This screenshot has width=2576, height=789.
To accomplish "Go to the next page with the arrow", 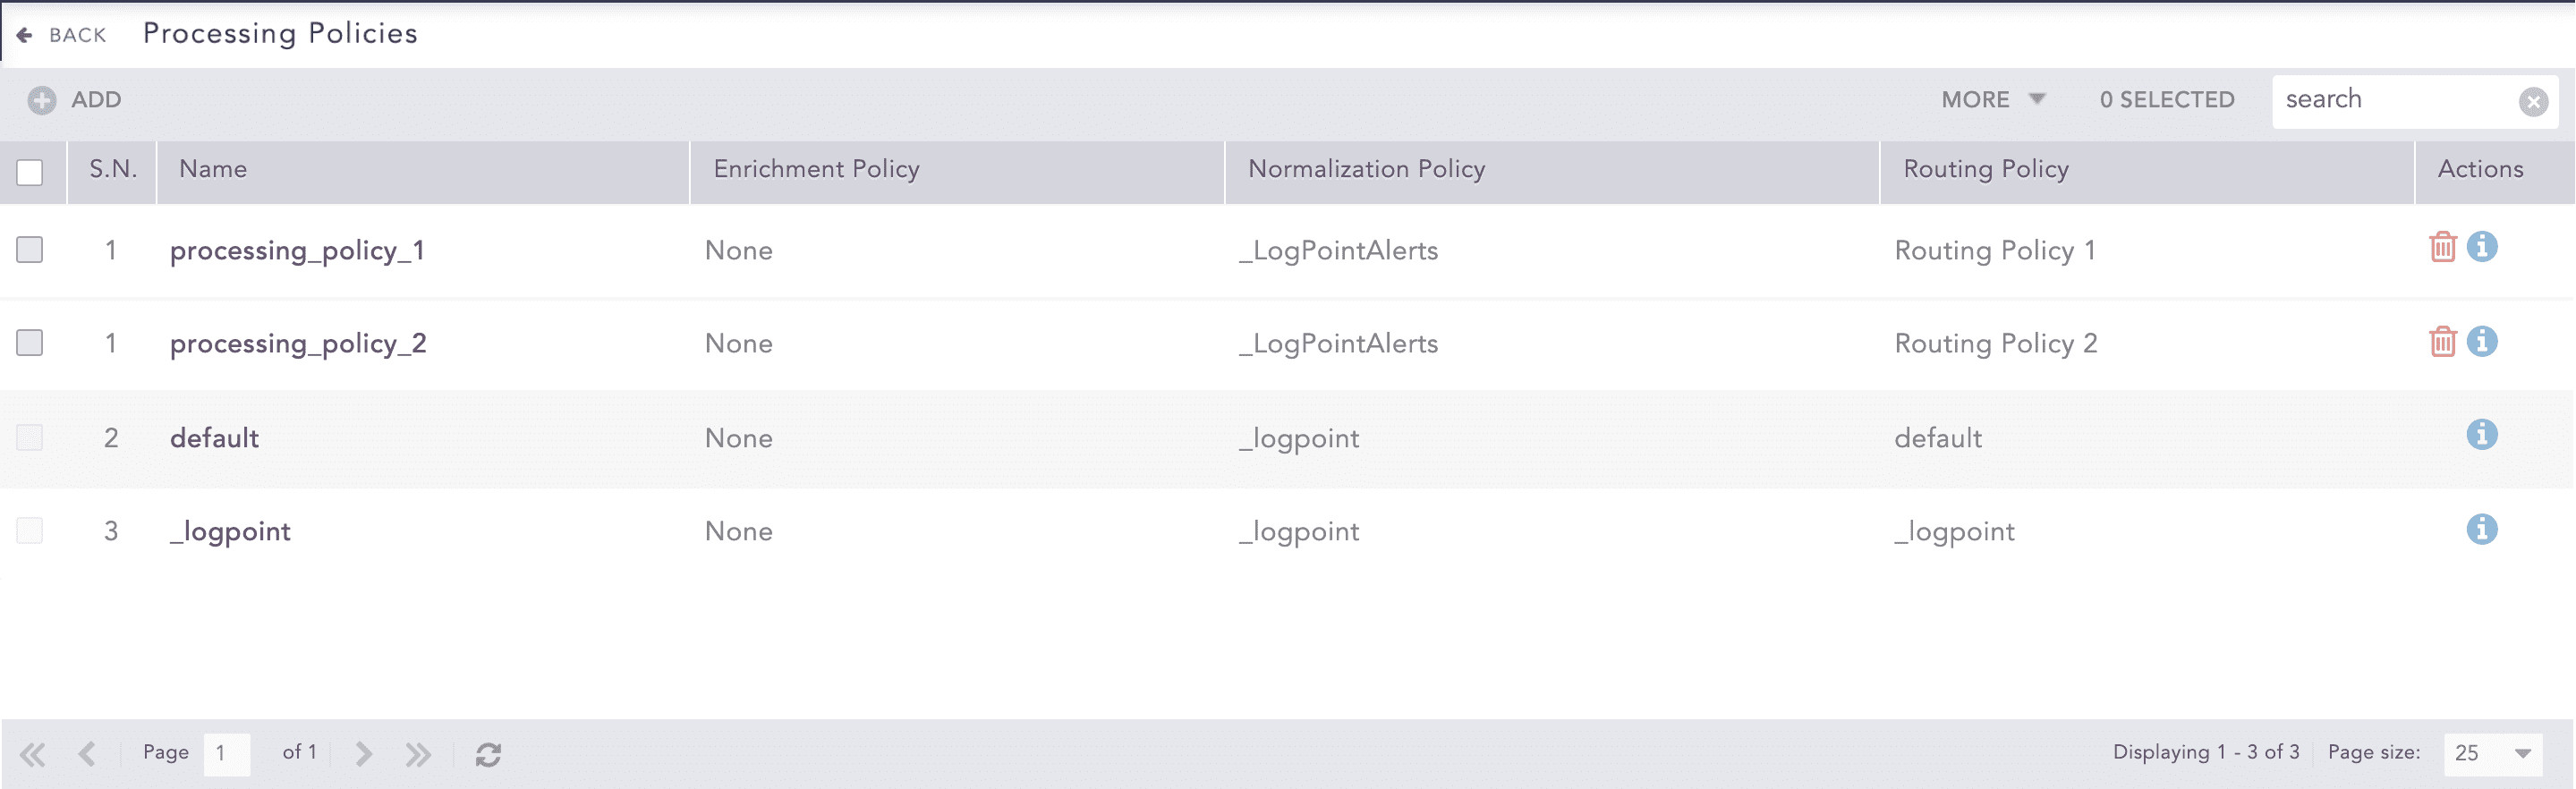I will pos(362,754).
